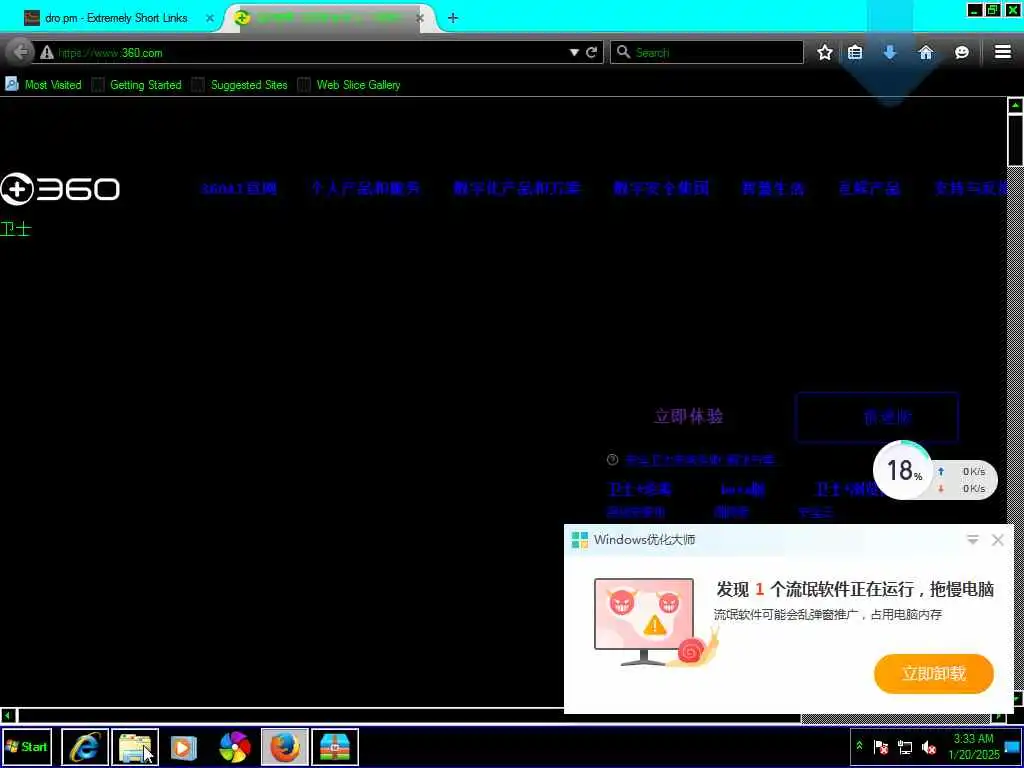Image resolution: width=1024 pixels, height=768 pixels.
Task: Open the Windows Start menu
Action: point(27,746)
